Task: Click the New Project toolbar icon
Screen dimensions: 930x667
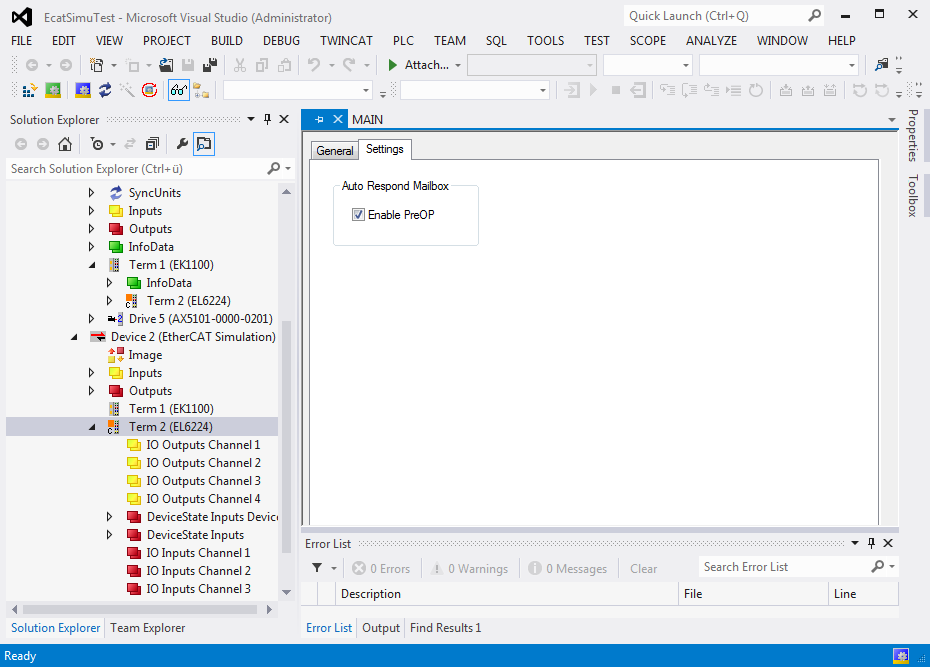Action: [96, 65]
